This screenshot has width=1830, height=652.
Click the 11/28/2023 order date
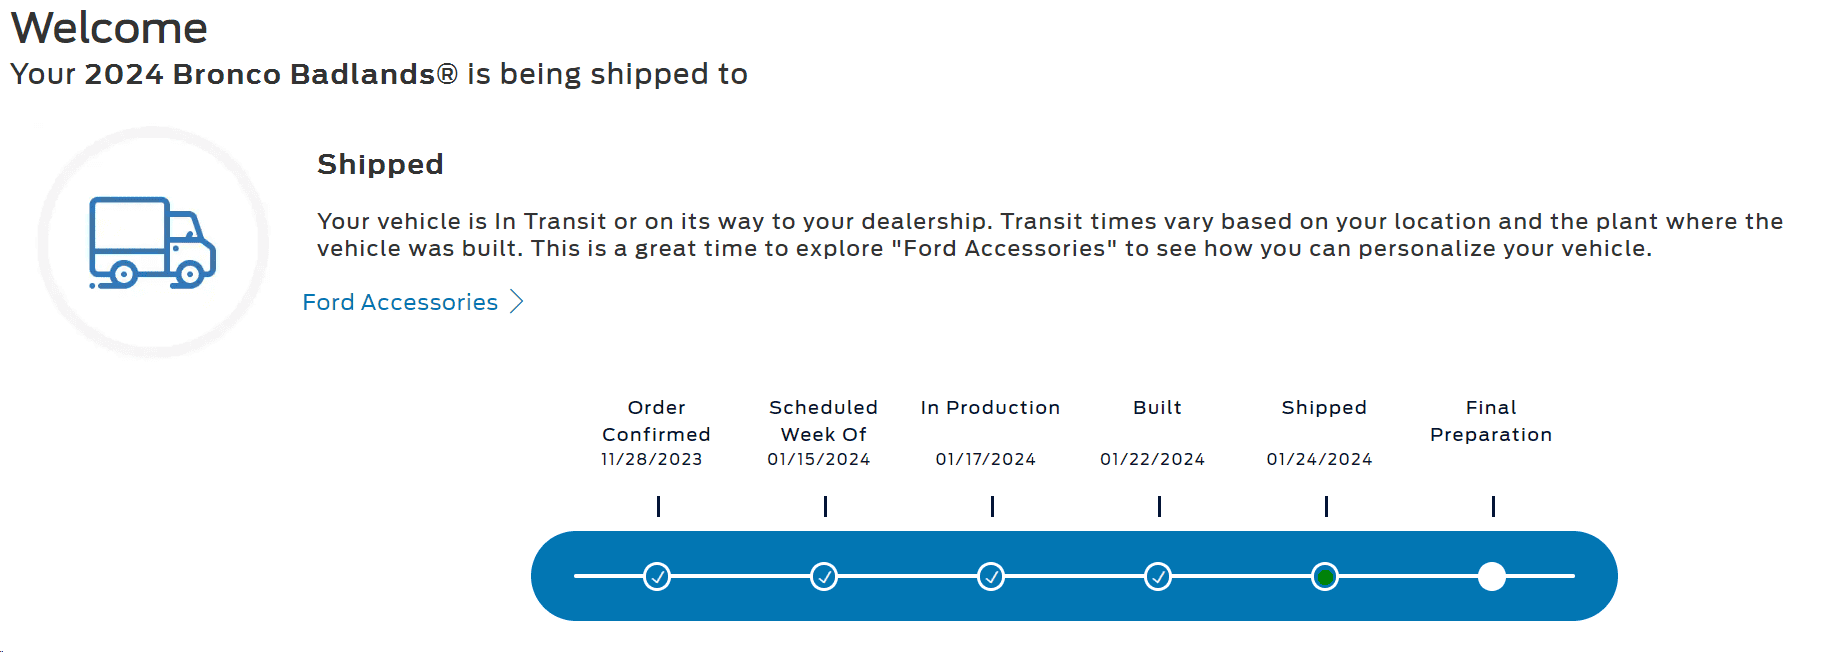pyautogui.click(x=651, y=459)
